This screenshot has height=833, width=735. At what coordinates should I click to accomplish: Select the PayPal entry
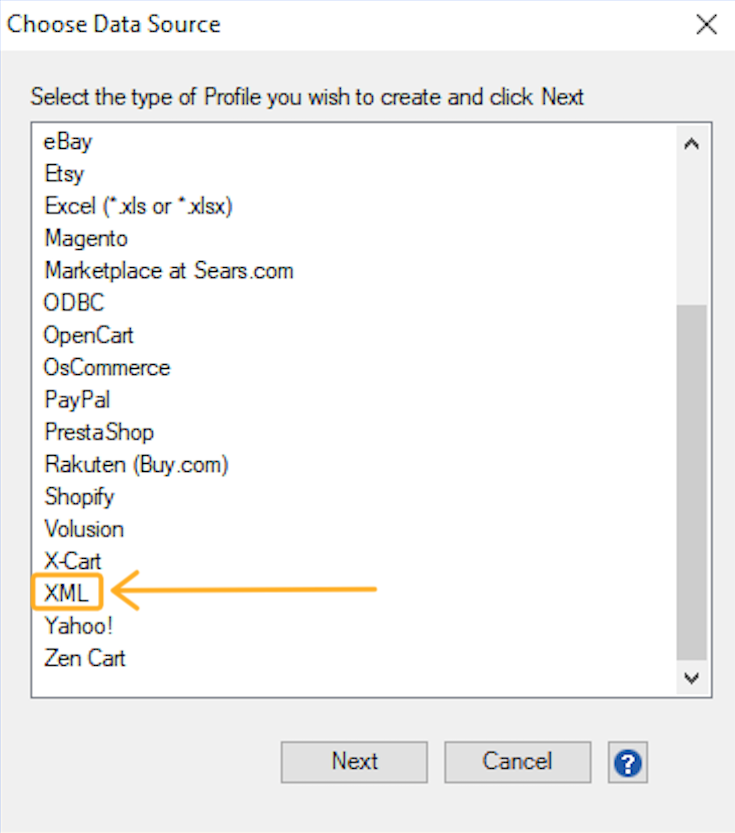[x=77, y=400]
